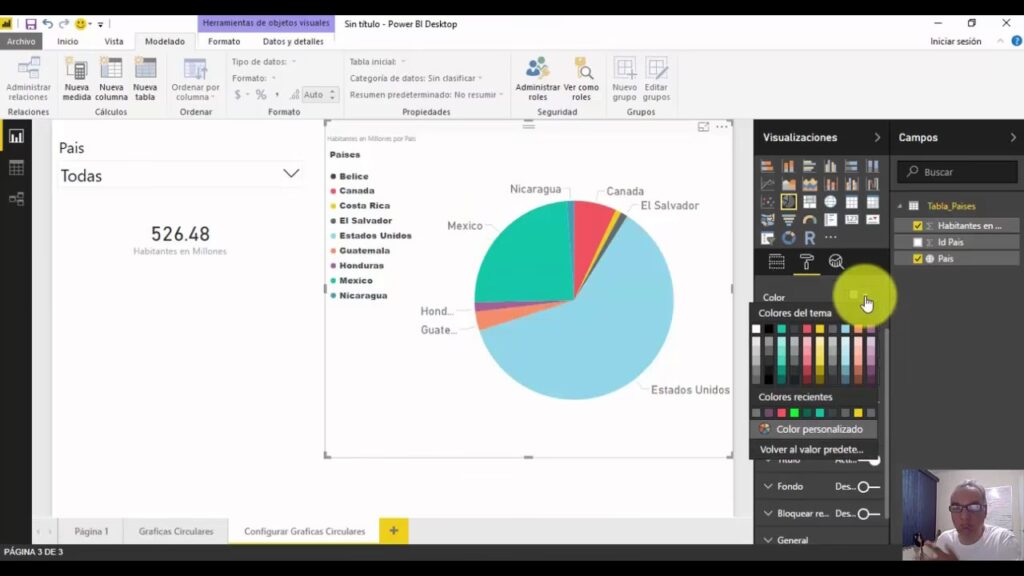Screen dimensions: 1024x576
Task: Switch to Graficas Circulares page tab
Action: click(176, 531)
